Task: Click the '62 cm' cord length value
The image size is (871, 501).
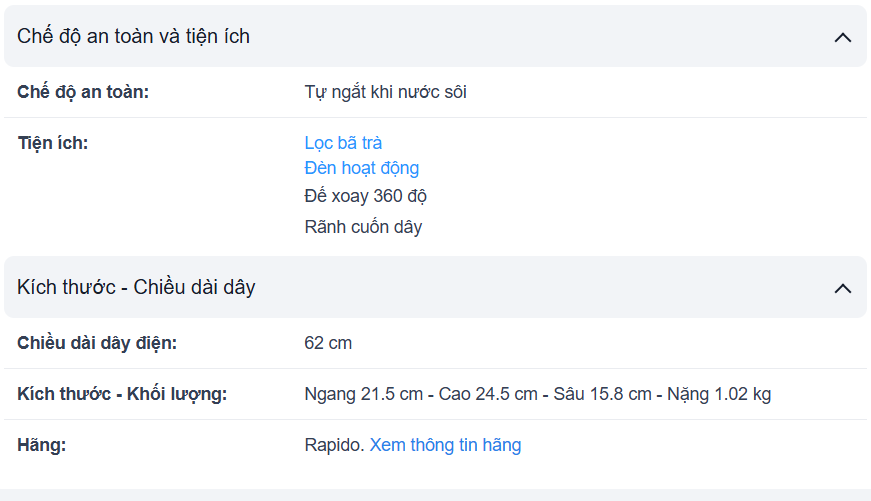Action: (328, 344)
